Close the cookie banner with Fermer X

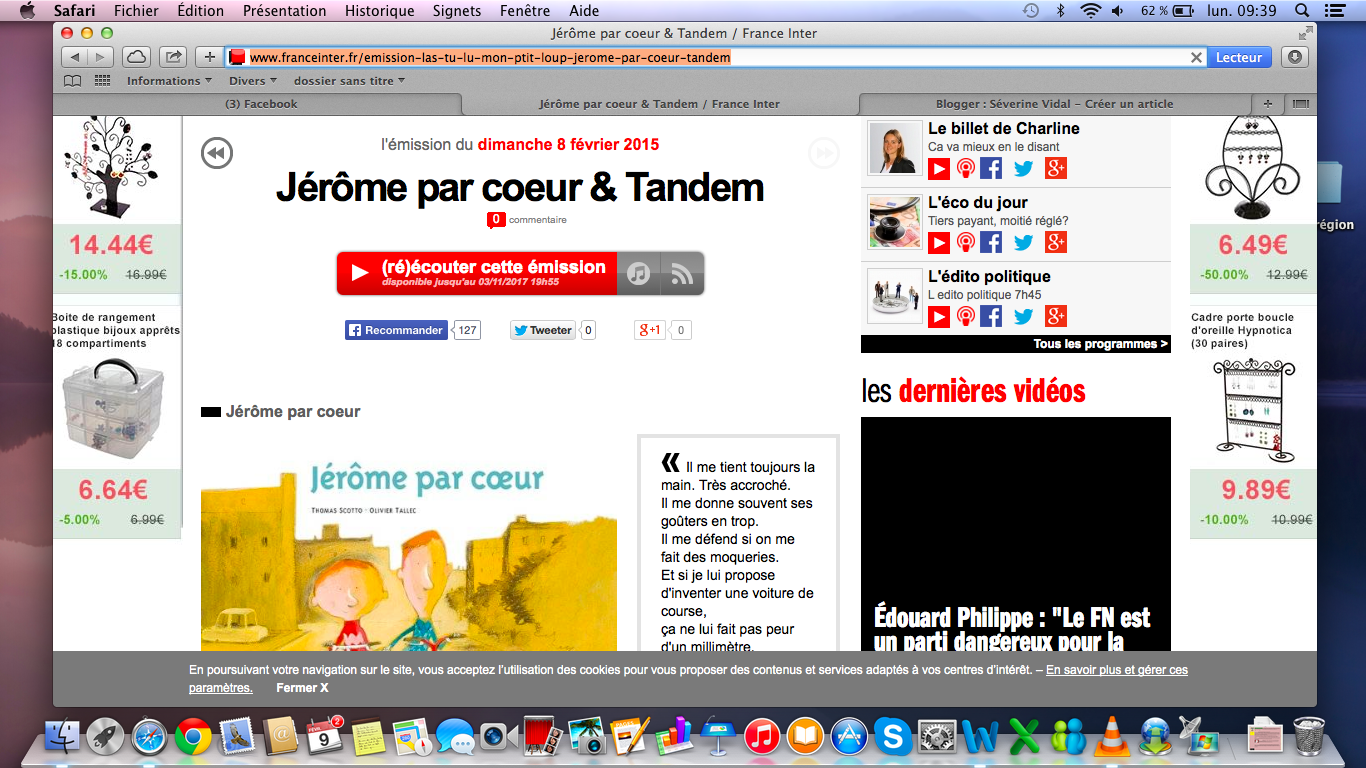[302, 688]
